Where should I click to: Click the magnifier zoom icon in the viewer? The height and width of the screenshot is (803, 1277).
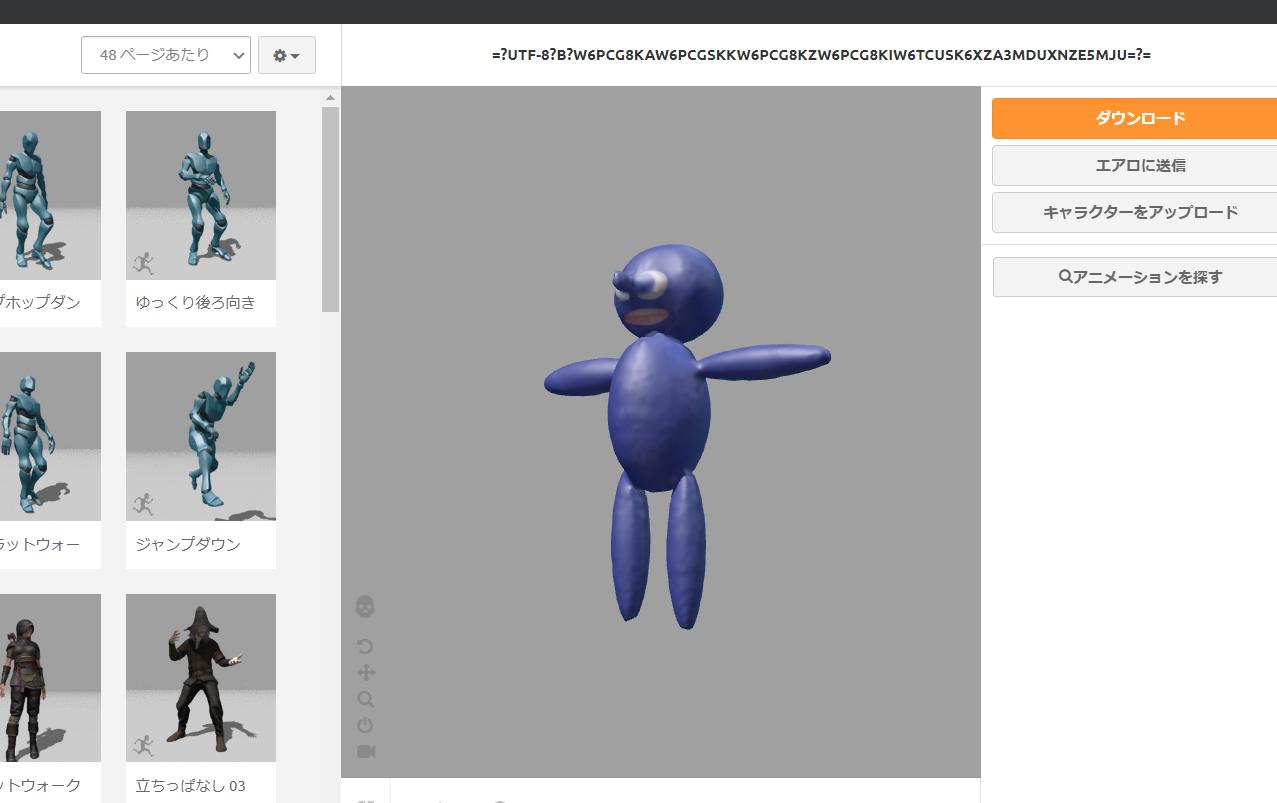365,699
